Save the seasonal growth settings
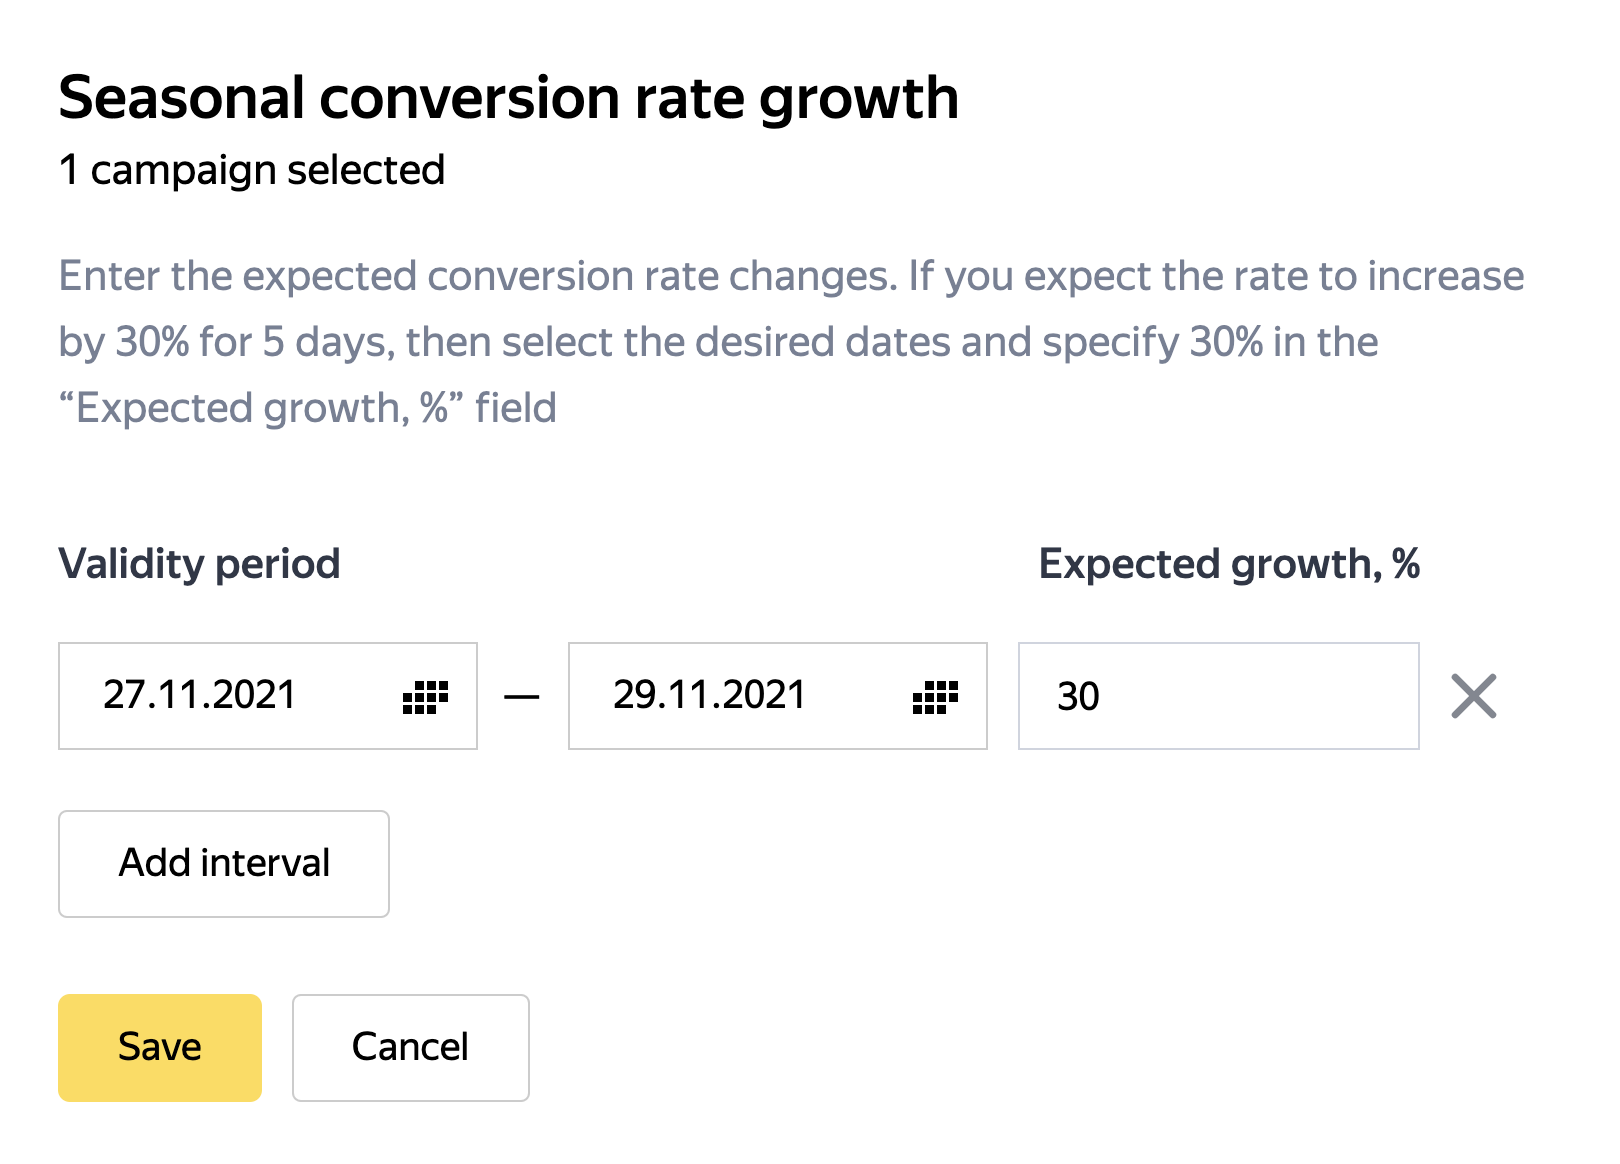Viewport: 1620px width, 1164px height. tap(160, 1047)
